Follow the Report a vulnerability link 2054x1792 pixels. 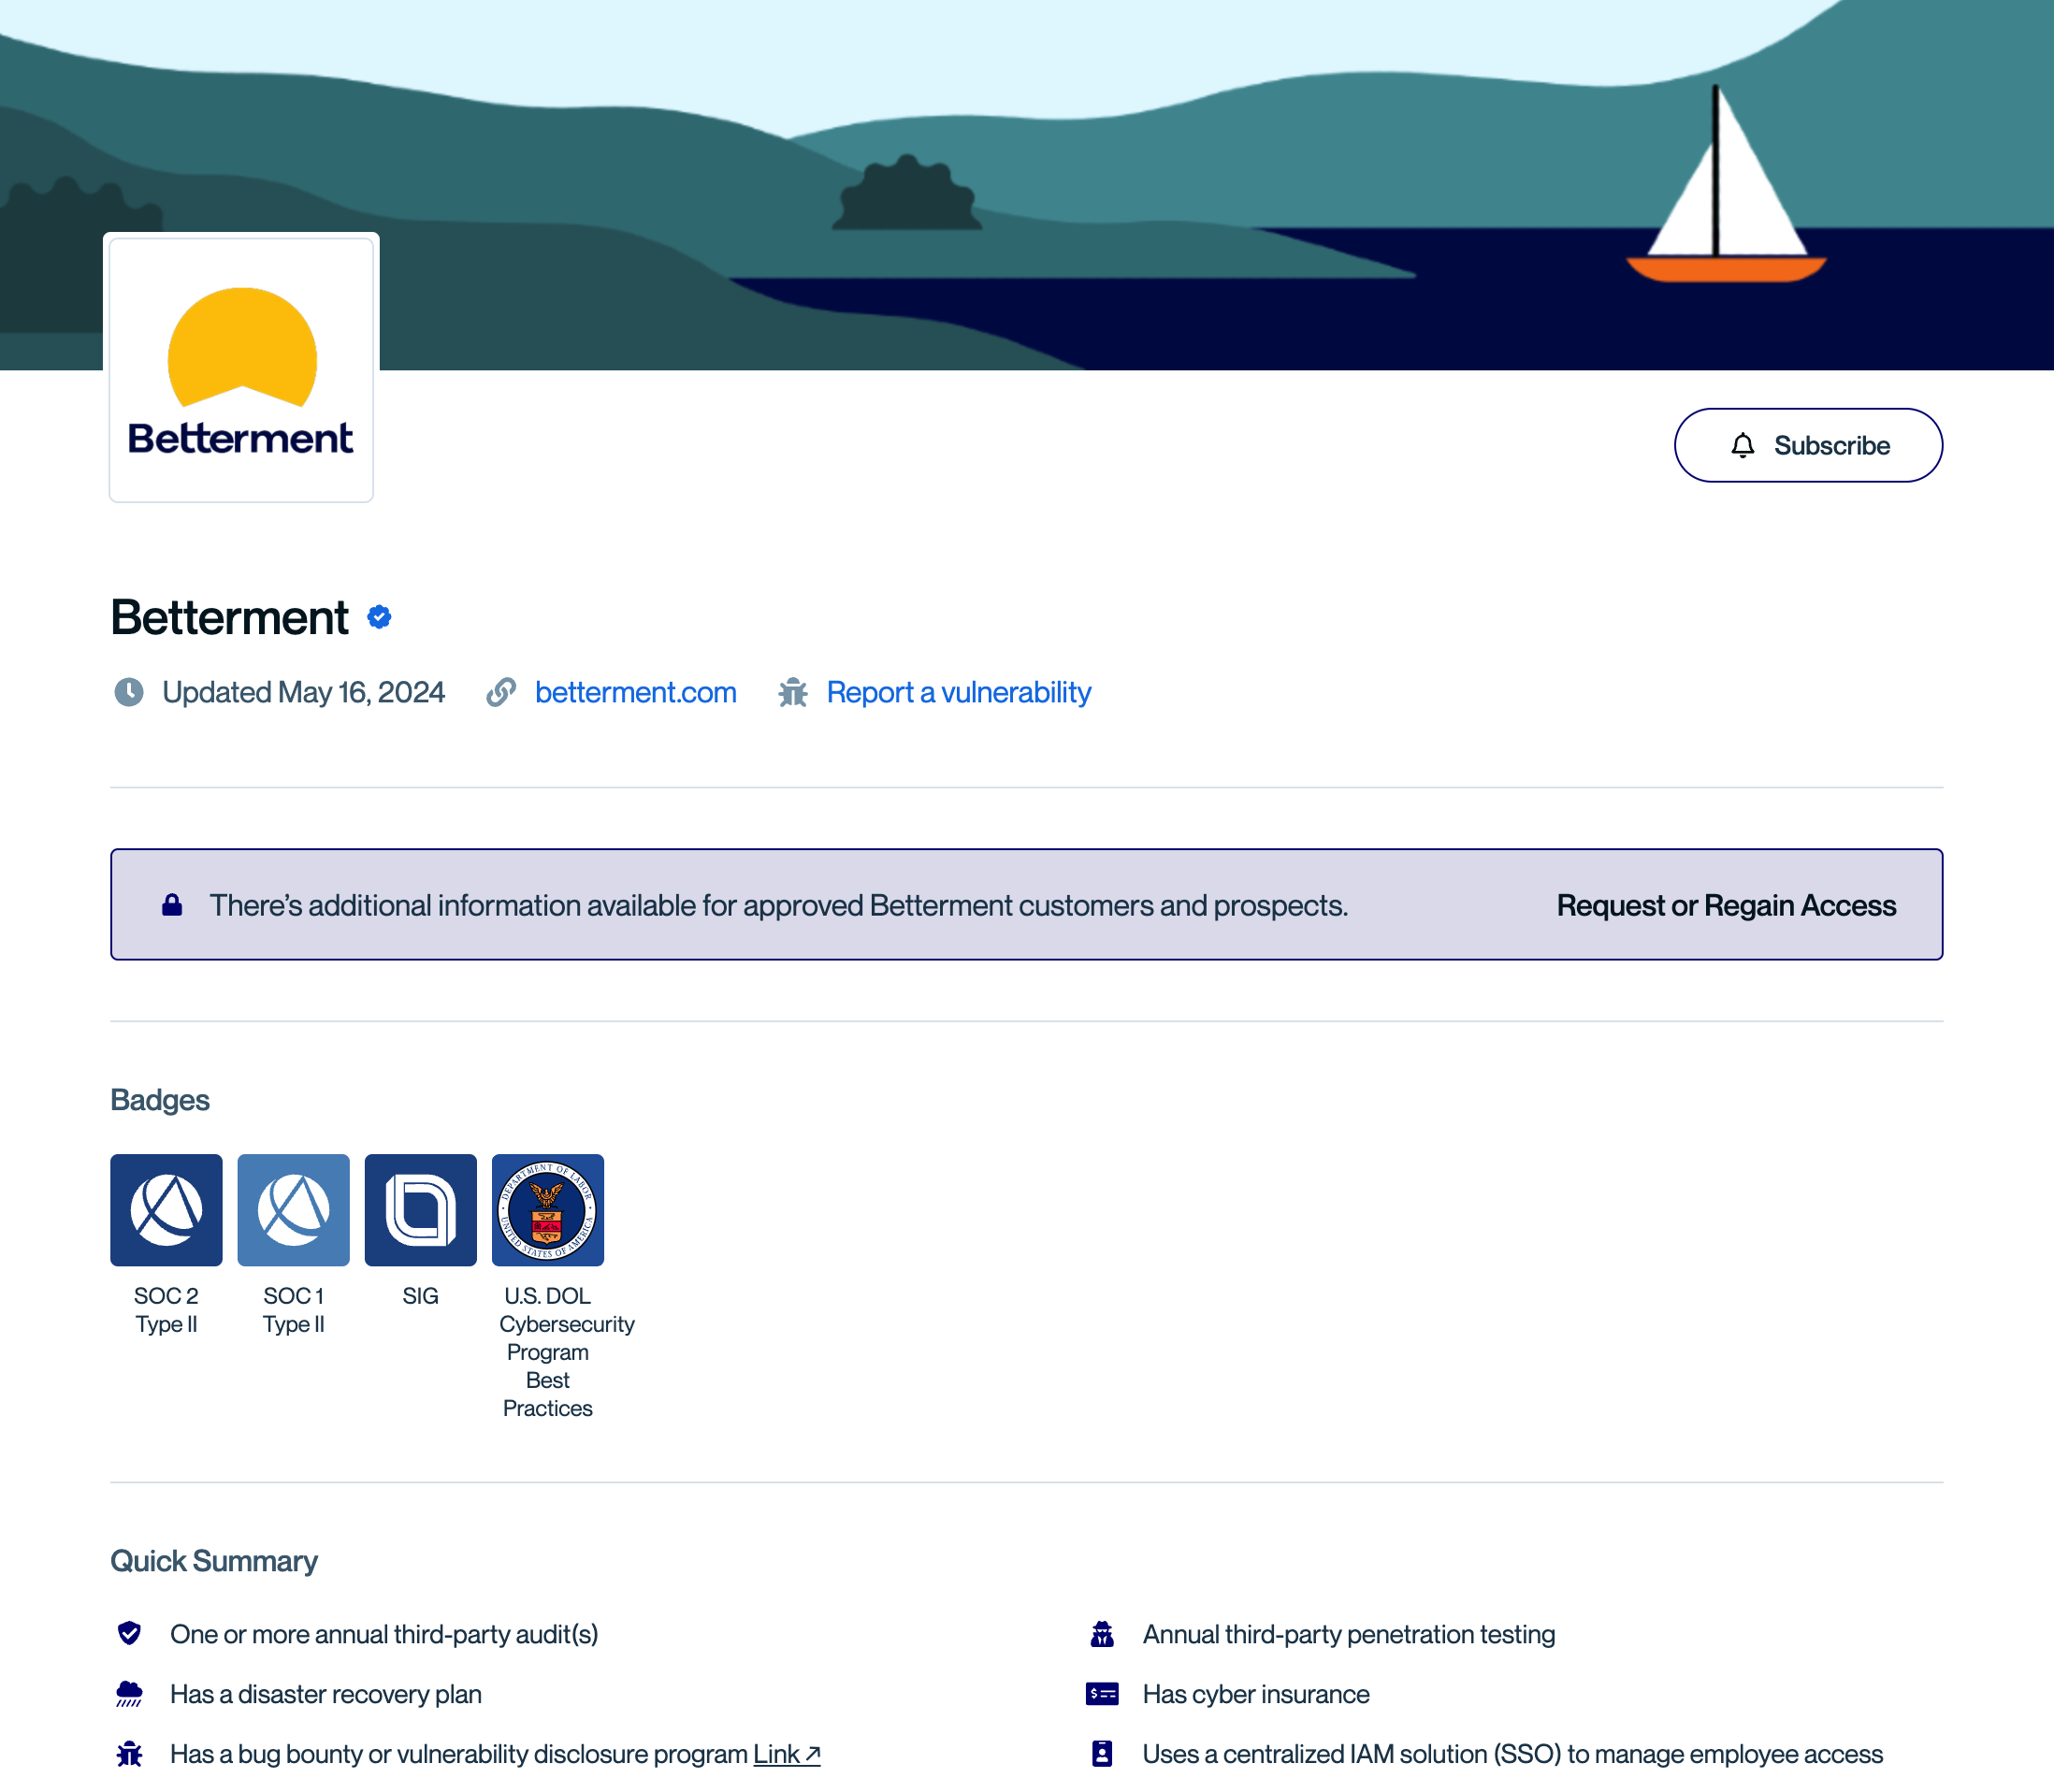[958, 692]
